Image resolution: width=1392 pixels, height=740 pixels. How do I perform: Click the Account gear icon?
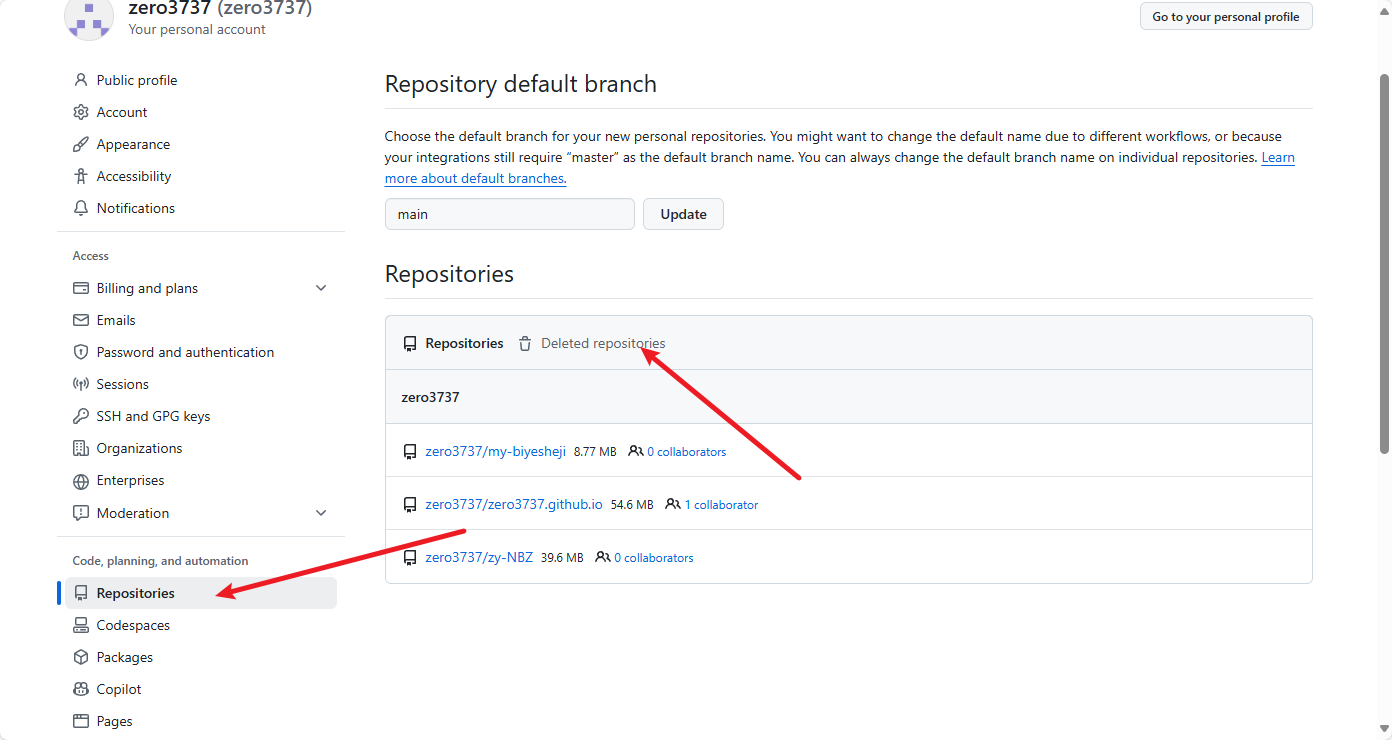point(81,112)
